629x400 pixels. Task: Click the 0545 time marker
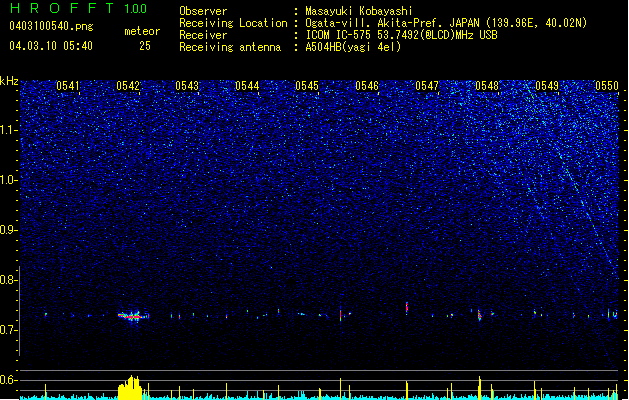[x=307, y=86]
